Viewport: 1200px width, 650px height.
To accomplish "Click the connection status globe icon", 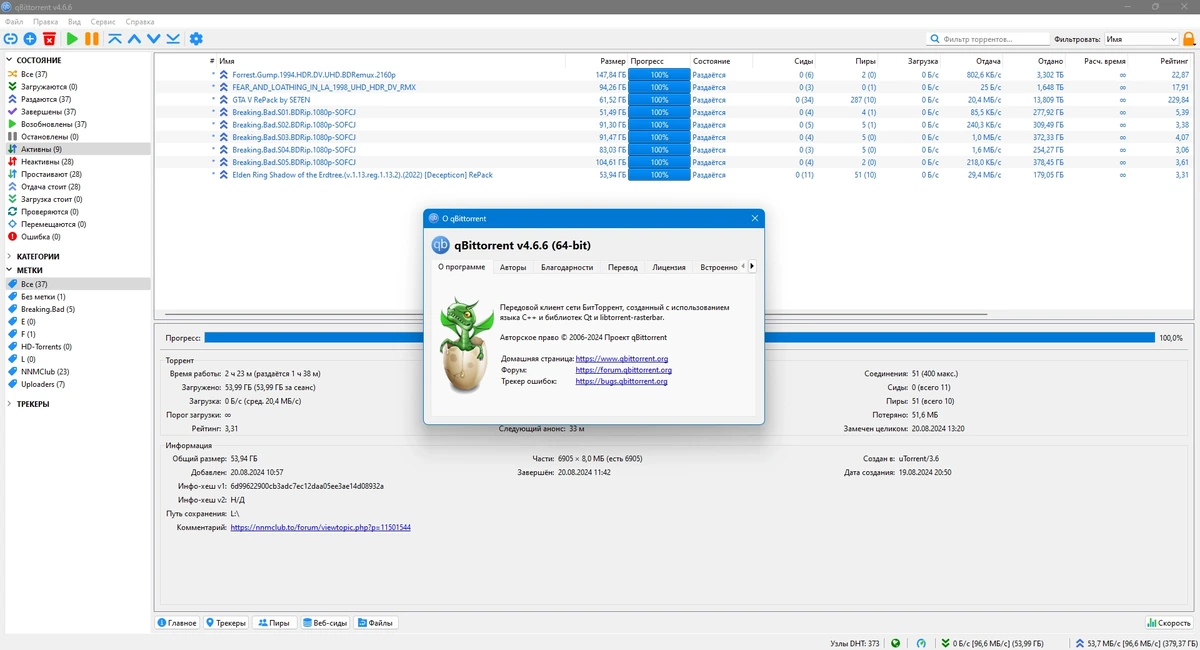I will click(x=895, y=643).
